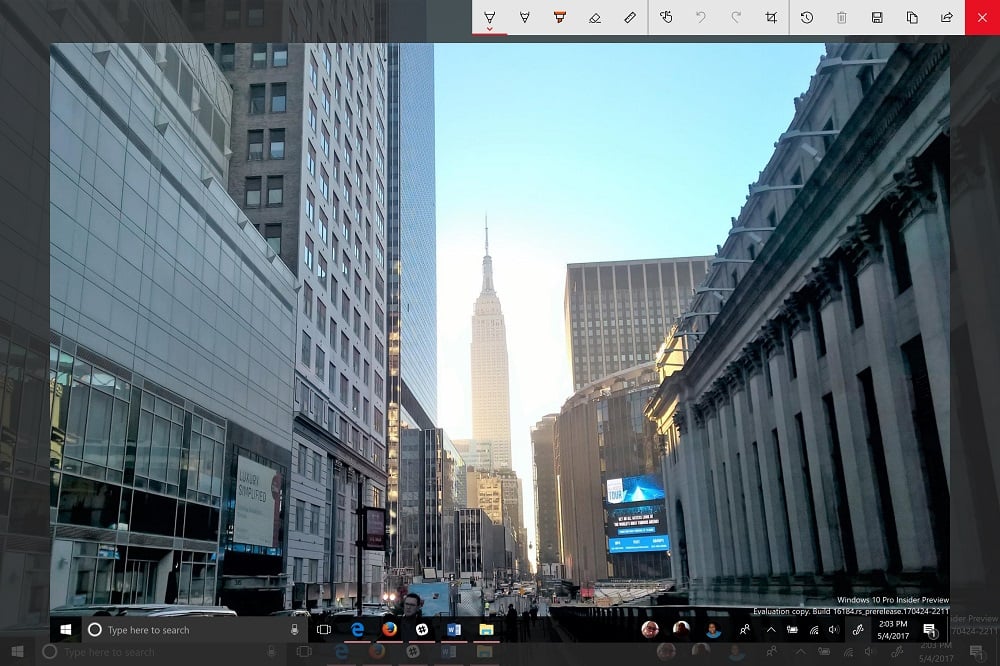Click the trash can icon to clear all
Viewport: 1000px width, 666px height.
point(842,18)
